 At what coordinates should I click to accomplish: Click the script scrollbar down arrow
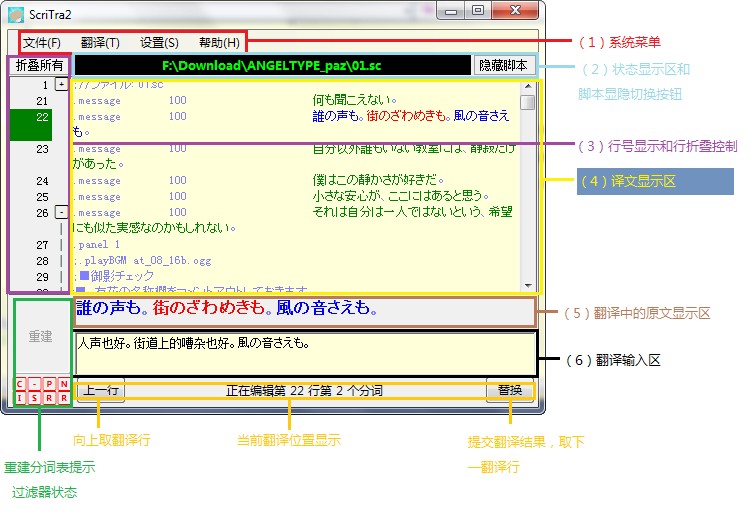coord(528,285)
